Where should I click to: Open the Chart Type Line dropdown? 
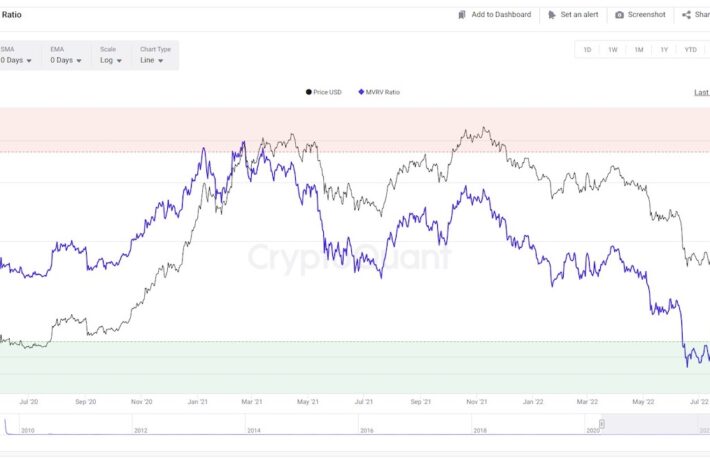pyautogui.click(x=153, y=60)
